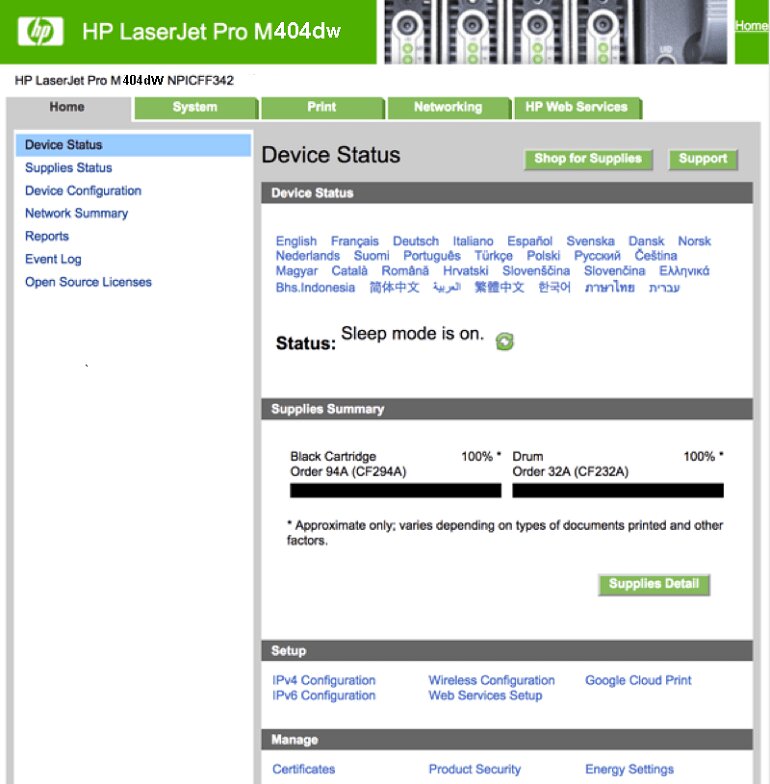This screenshot has height=784, width=770.
Task: Switch language to Arabic
Action: pyautogui.click(x=446, y=287)
